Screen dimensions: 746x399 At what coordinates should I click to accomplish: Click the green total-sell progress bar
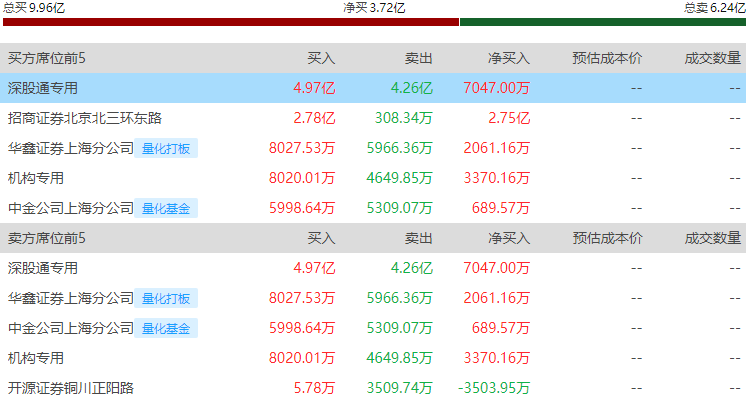point(603,22)
